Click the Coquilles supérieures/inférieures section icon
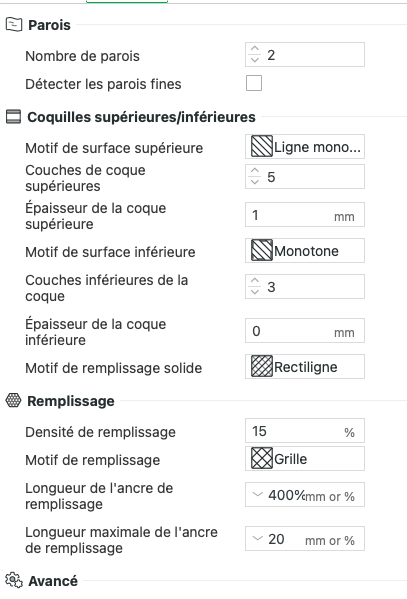This screenshot has height=599, width=407. click(13, 117)
